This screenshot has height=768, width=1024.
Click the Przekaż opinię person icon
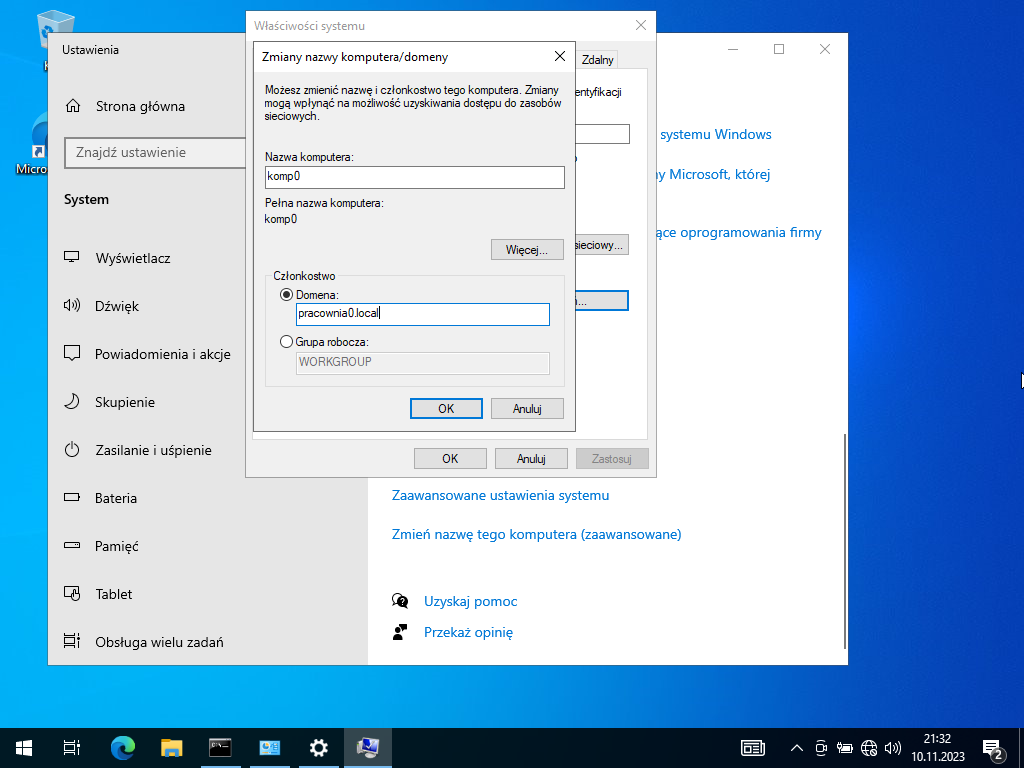click(x=400, y=632)
